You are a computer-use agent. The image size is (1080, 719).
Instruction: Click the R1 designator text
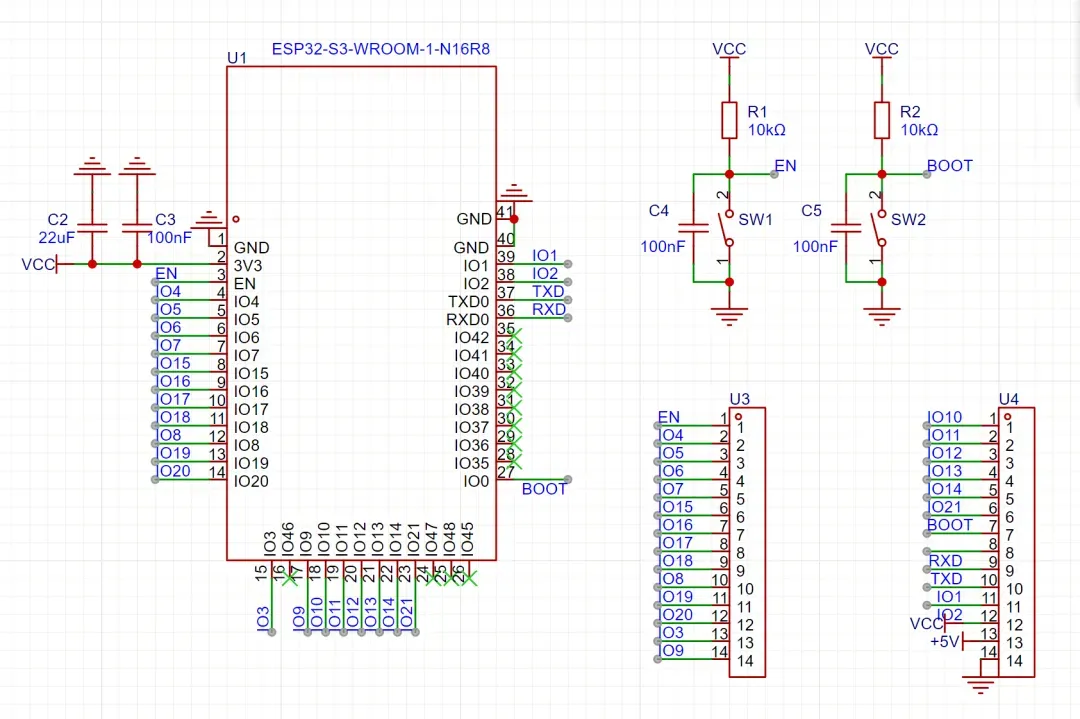tap(758, 112)
